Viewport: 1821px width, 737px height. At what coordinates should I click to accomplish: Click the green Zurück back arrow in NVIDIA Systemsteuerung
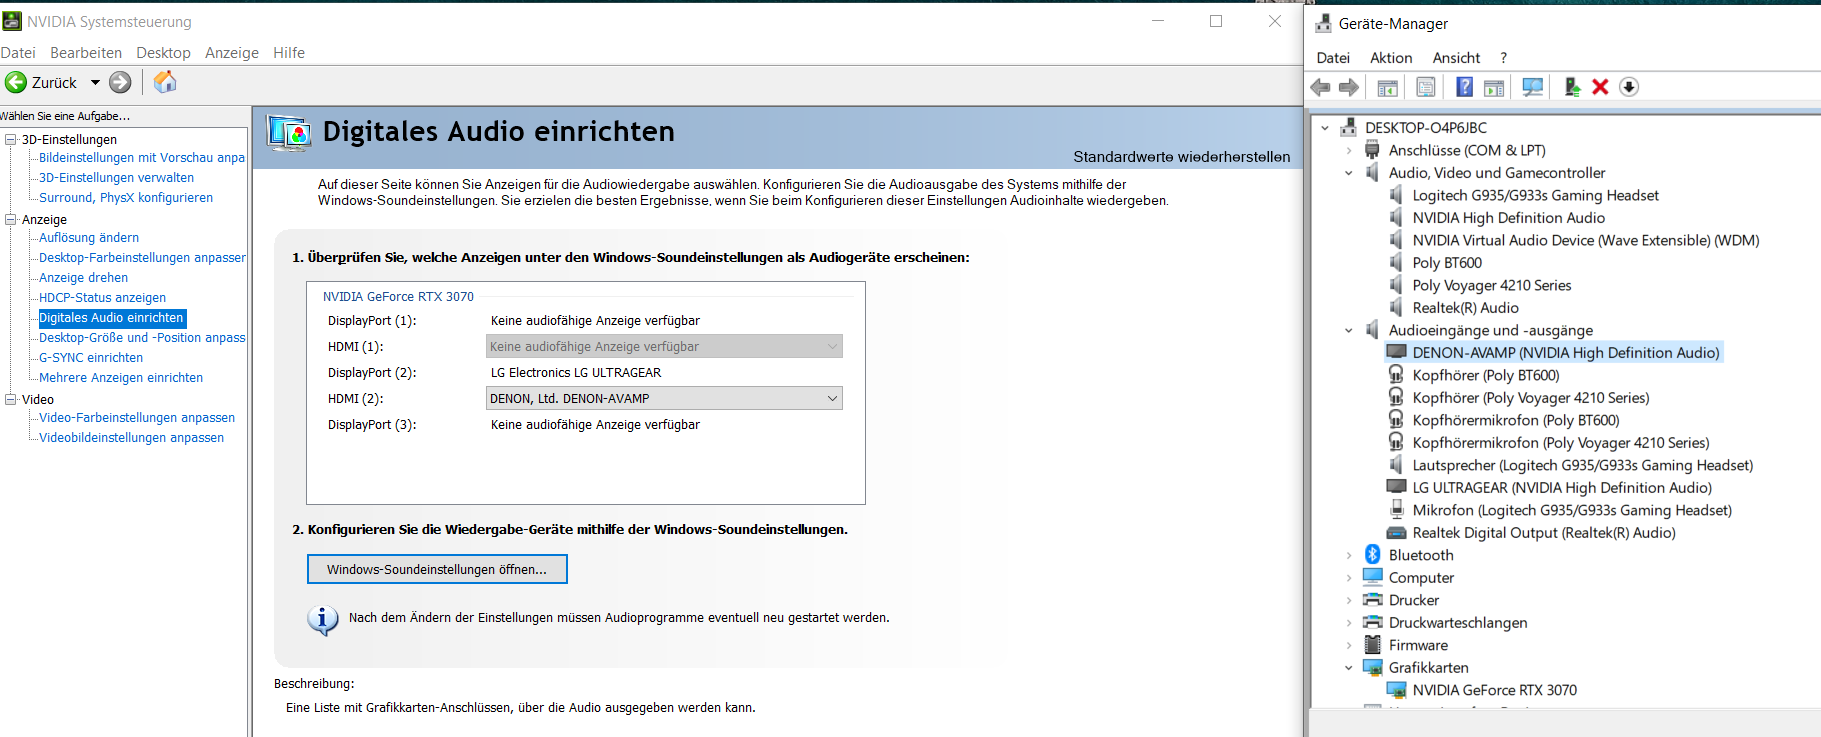pyautogui.click(x=16, y=82)
